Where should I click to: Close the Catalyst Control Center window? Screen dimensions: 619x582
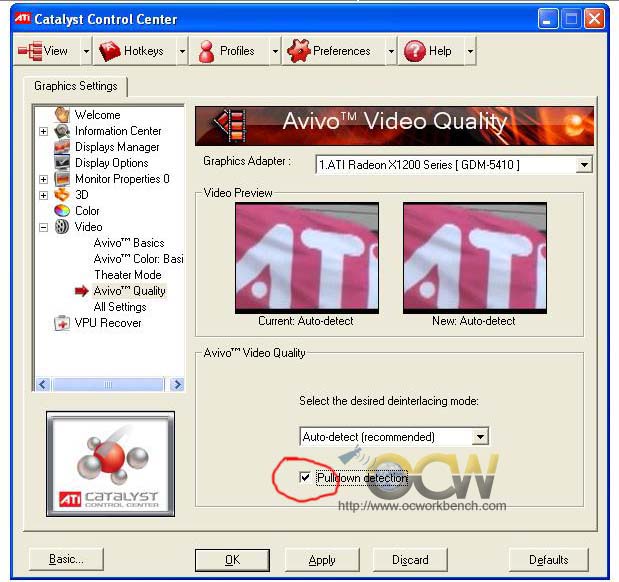pyautogui.click(x=594, y=19)
